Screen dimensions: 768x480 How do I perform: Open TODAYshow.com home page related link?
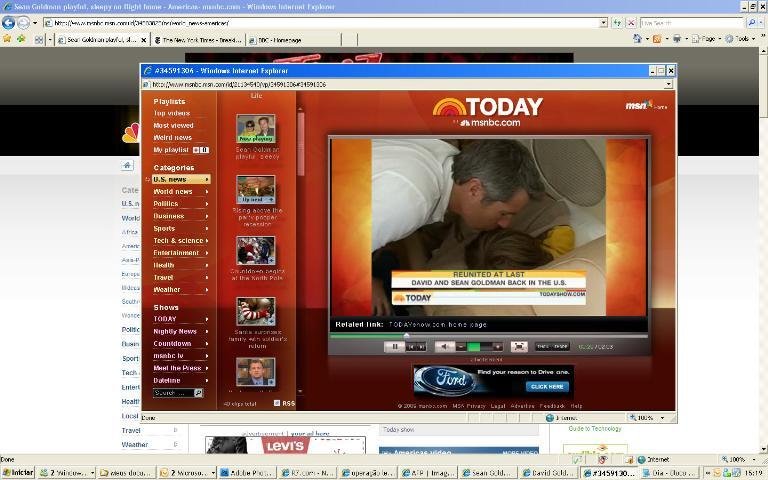437,324
